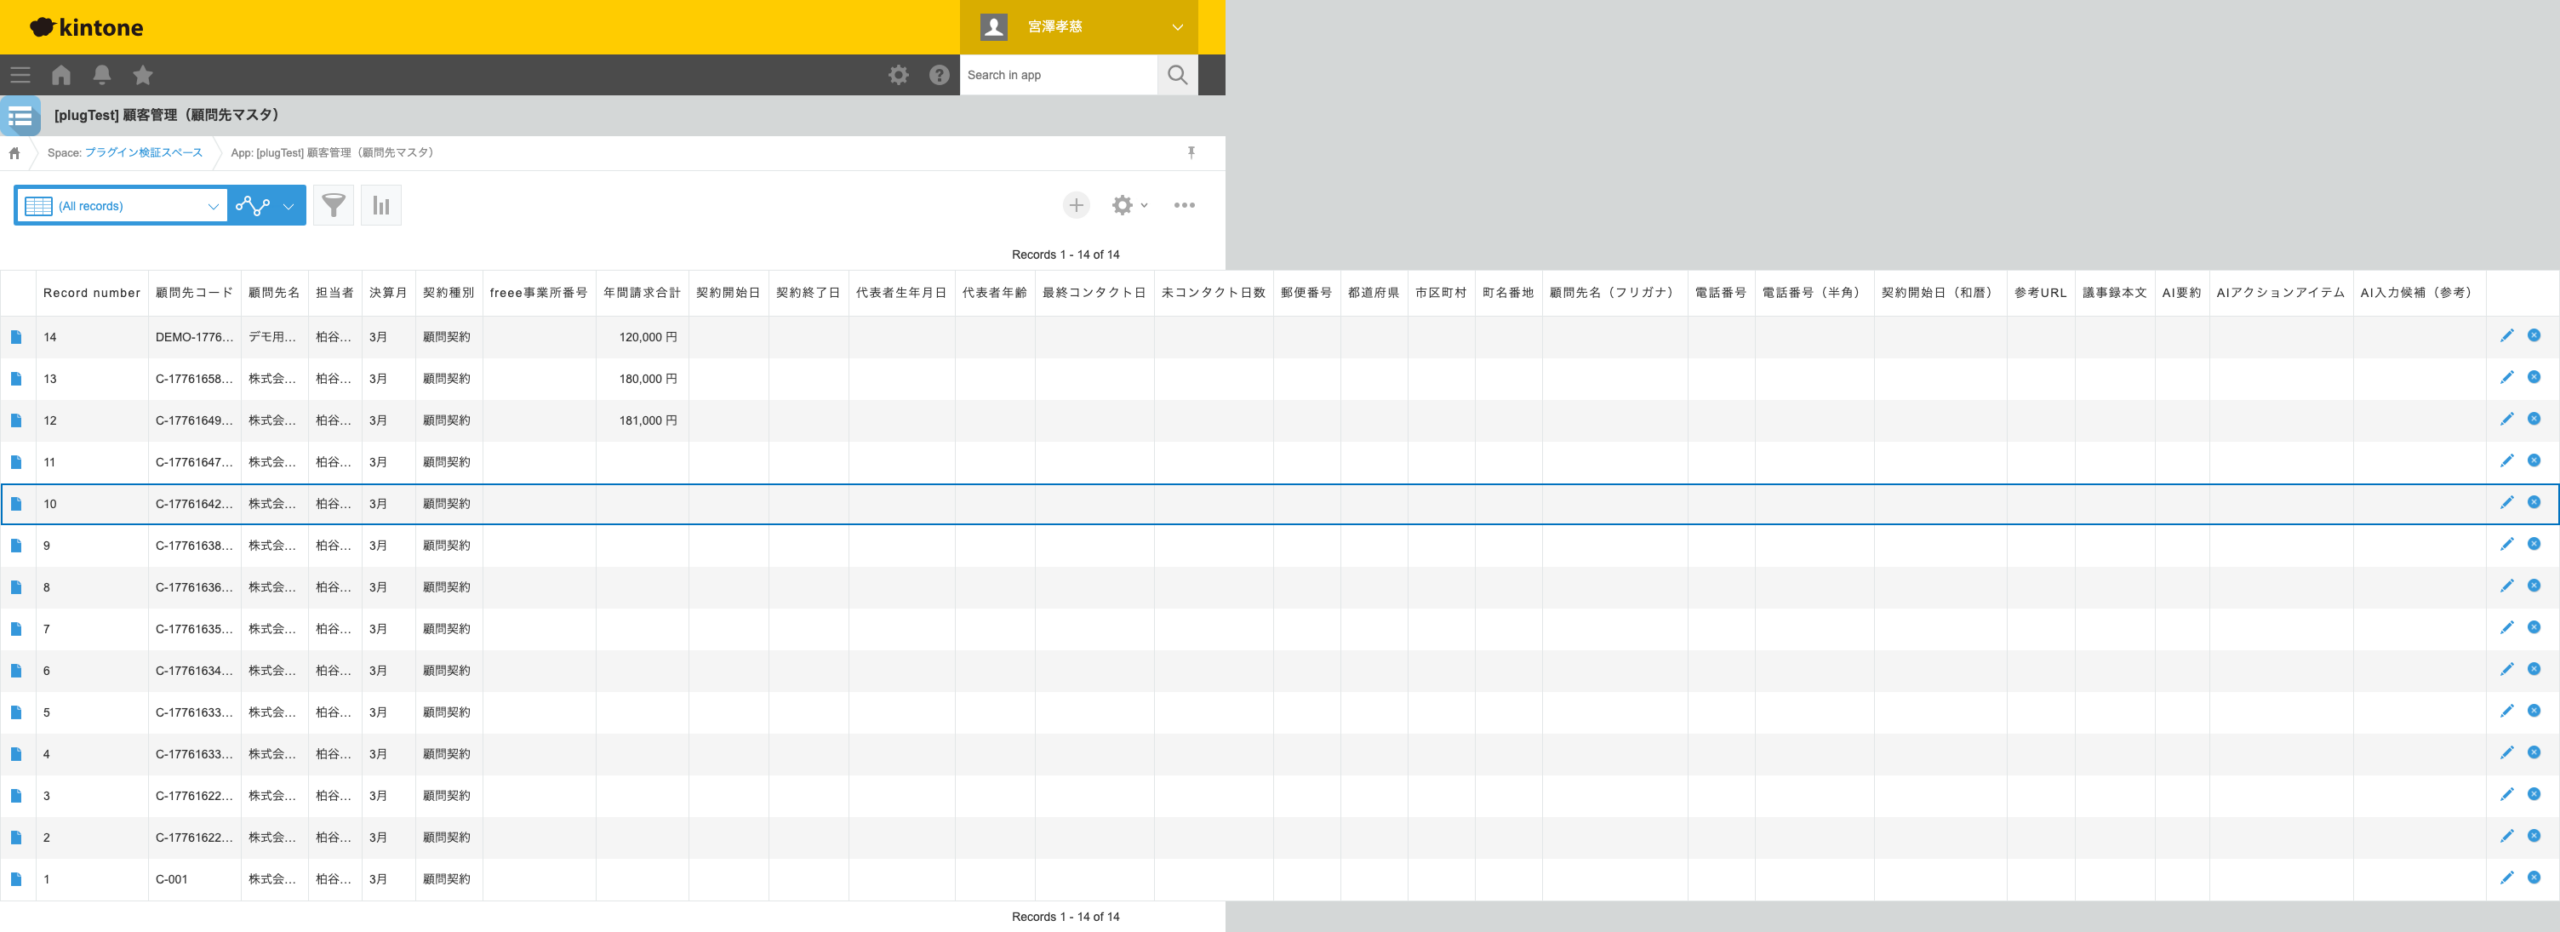This screenshot has height=932, width=2560.
Task: Open the process flow view dropdown
Action: click(x=266, y=206)
